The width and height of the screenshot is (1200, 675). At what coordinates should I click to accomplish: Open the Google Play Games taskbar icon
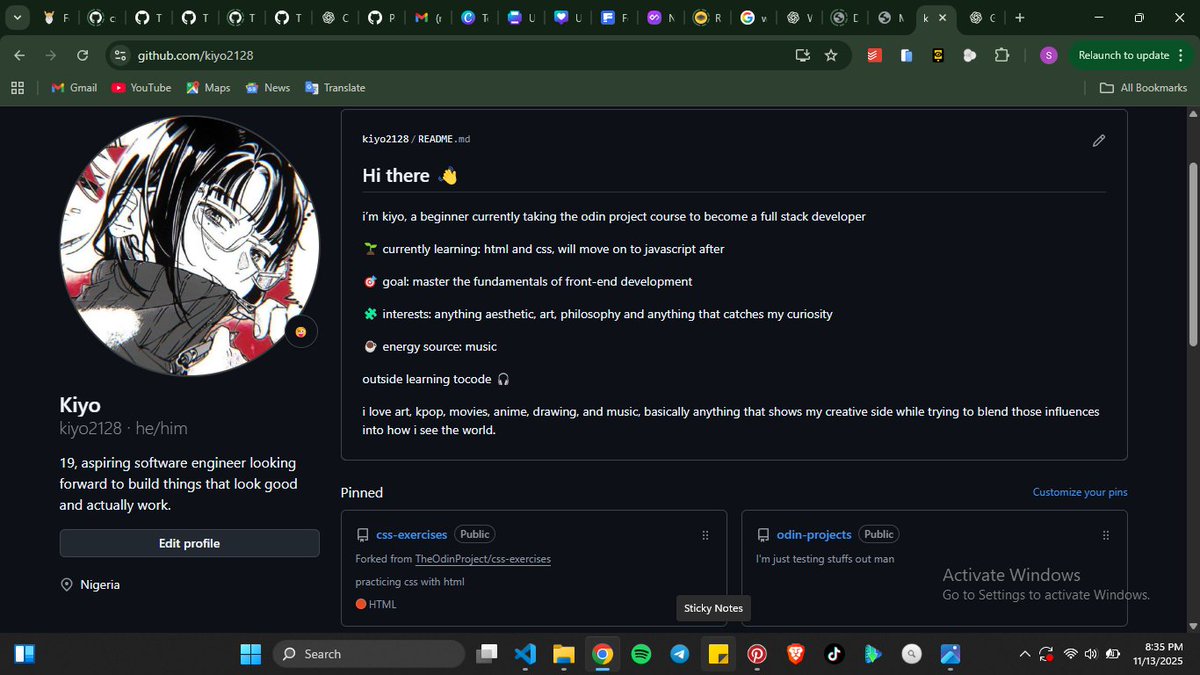pyautogui.click(x=873, y=654)
